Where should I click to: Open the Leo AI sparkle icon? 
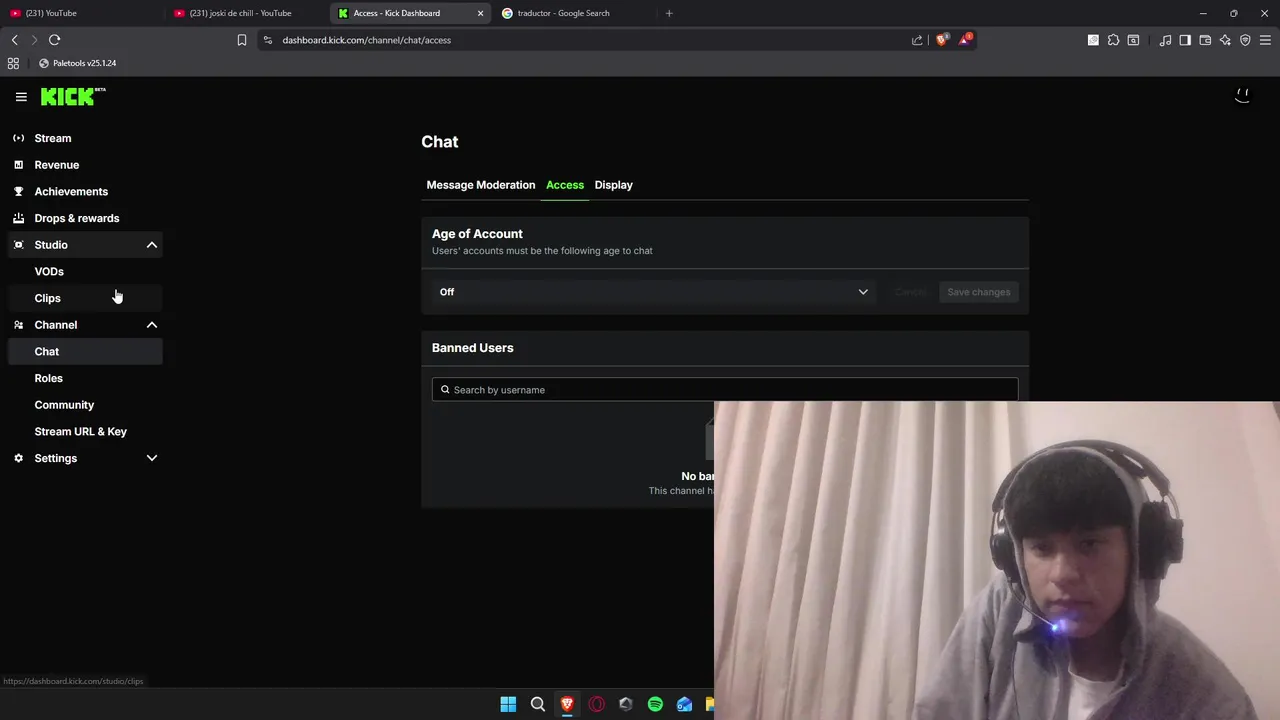point(1225,40)
